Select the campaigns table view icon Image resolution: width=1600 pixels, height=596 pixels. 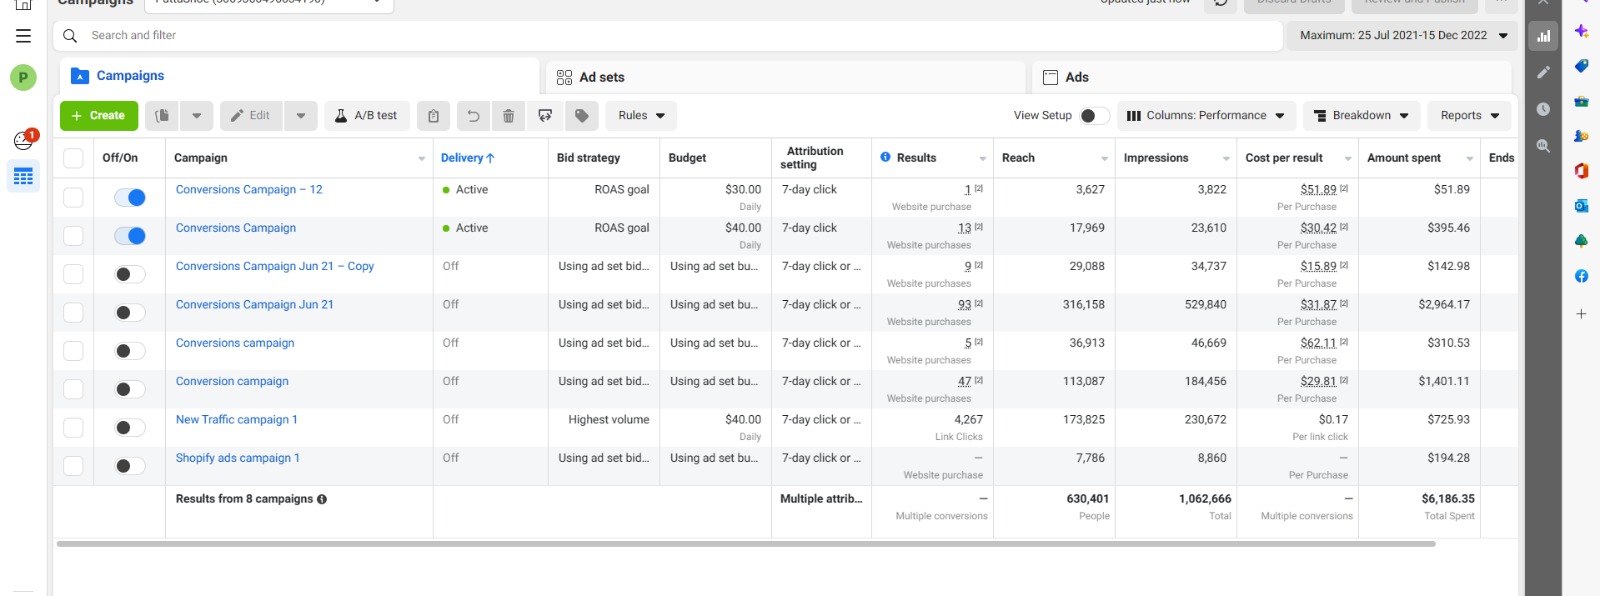[x=23, y=176]
